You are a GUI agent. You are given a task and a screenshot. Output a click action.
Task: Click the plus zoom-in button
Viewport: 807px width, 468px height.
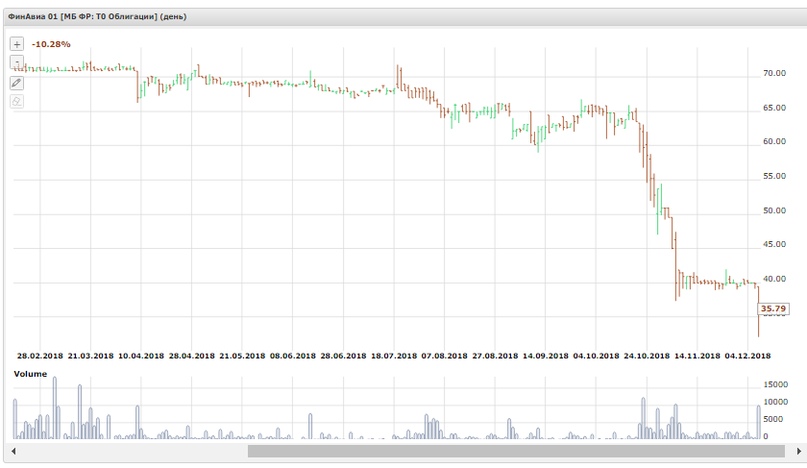click(16, 45)
